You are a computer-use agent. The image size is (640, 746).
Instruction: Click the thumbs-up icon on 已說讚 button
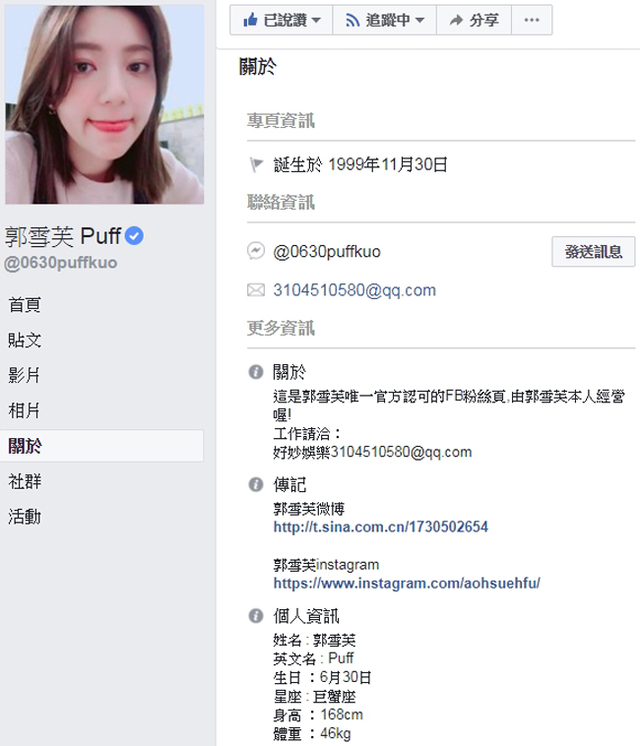click(x=250, y=20)
